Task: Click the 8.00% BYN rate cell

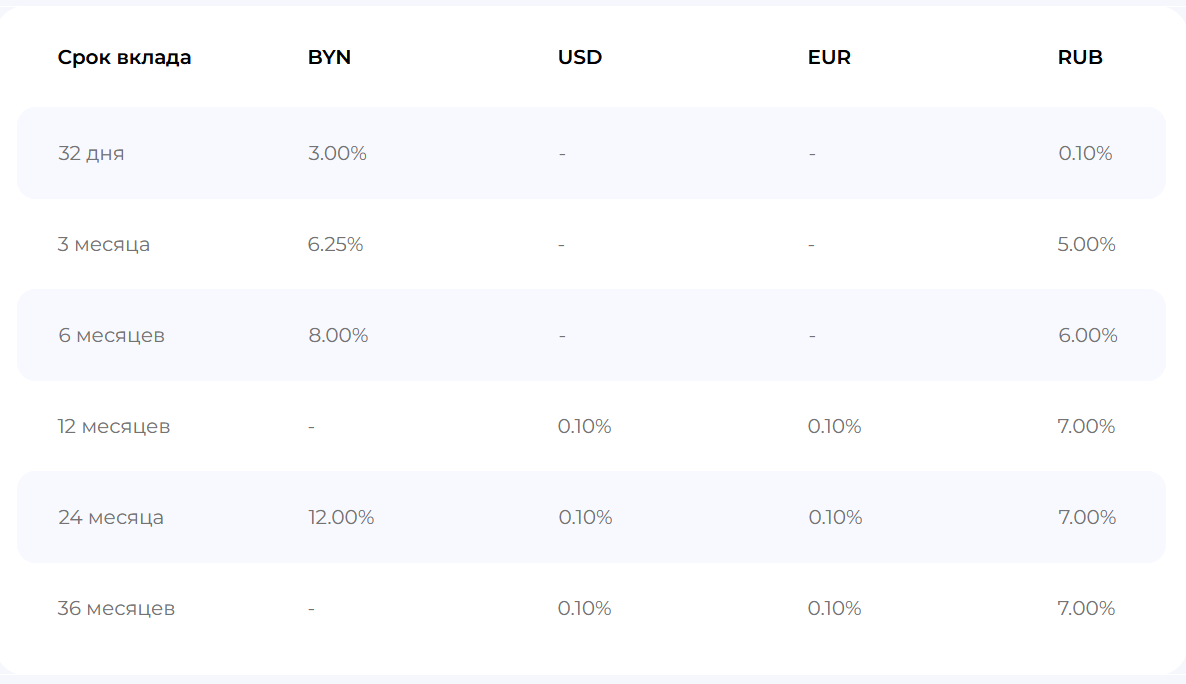Action: coord(338,335)
